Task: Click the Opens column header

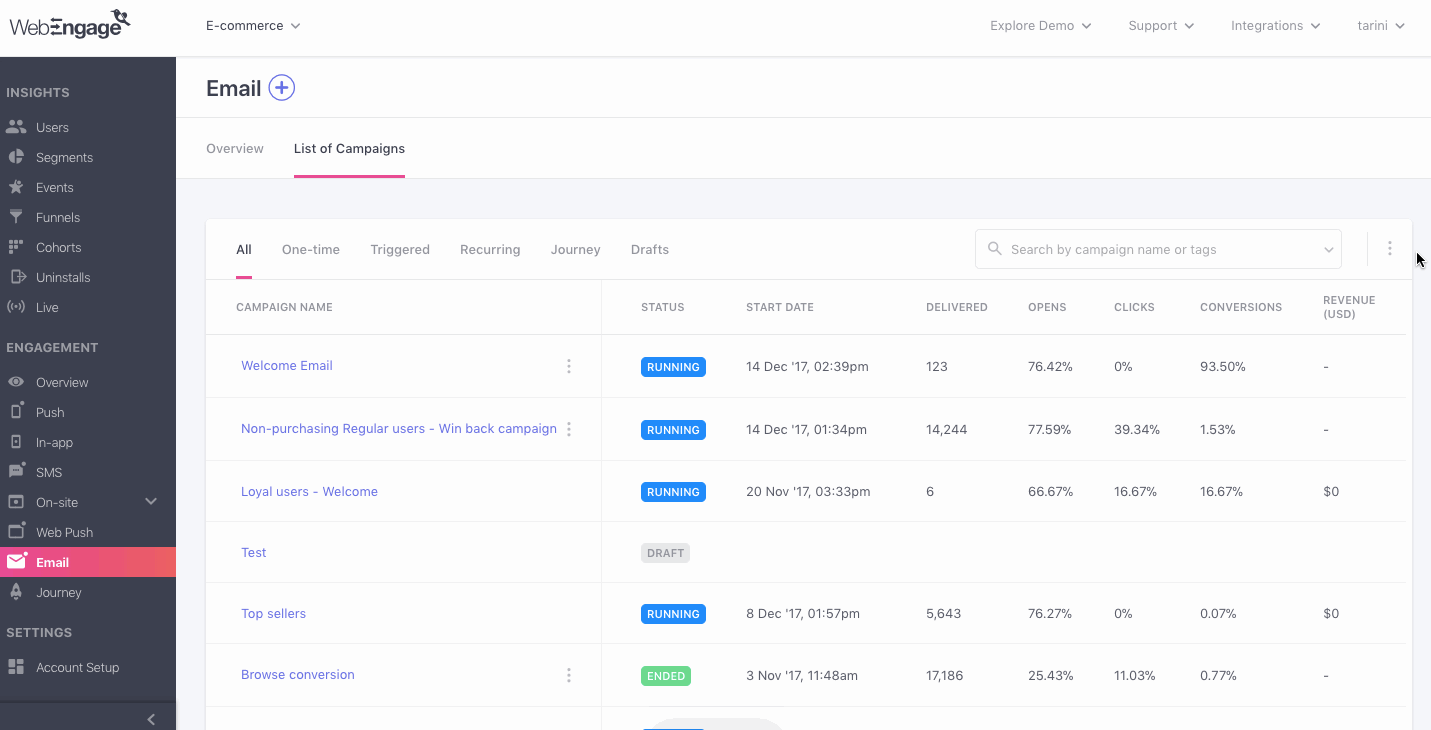Action: coord(1047,307)
